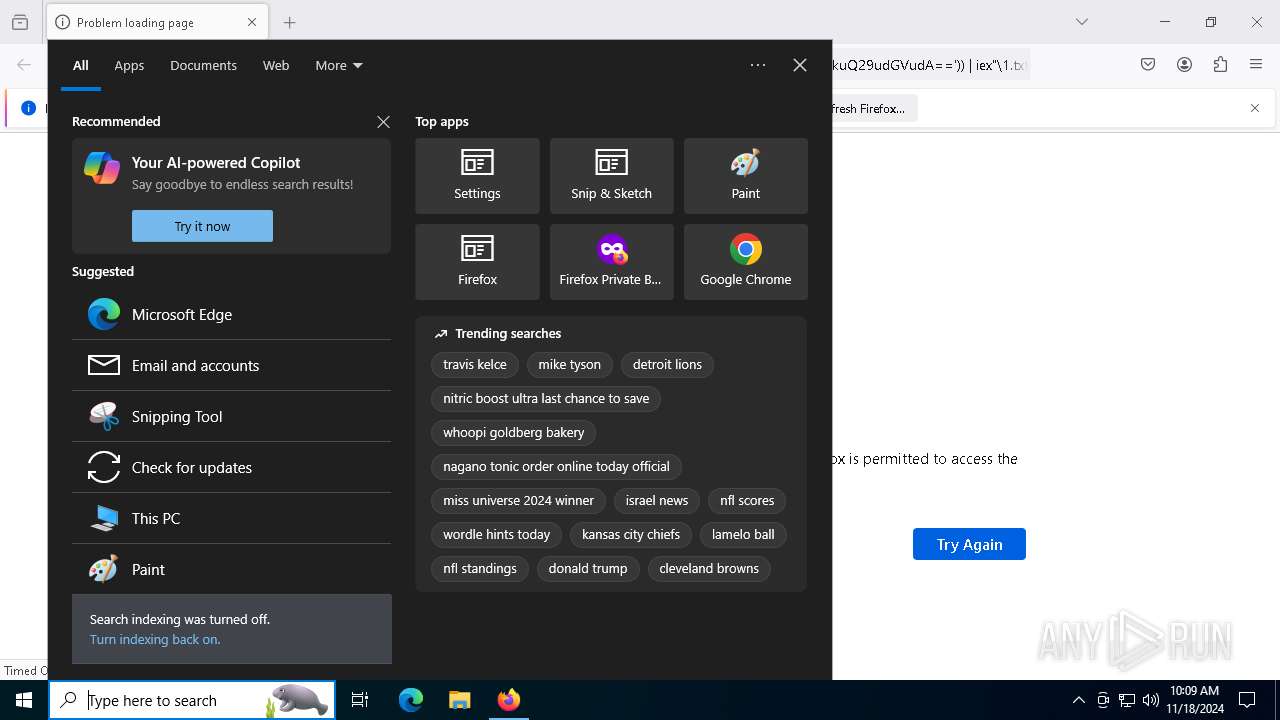
Task: Open volume tray icon
Action: [x=1151, y=700]
